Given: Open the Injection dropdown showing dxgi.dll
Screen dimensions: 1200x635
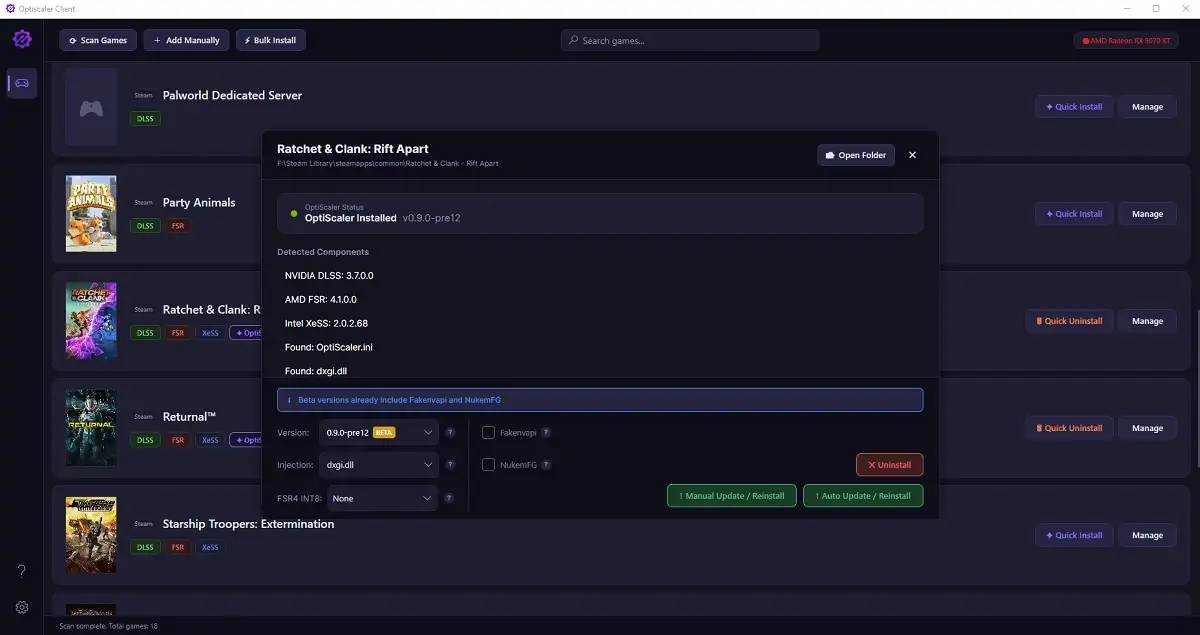Looking at the screenshot, I should point(379,465).
